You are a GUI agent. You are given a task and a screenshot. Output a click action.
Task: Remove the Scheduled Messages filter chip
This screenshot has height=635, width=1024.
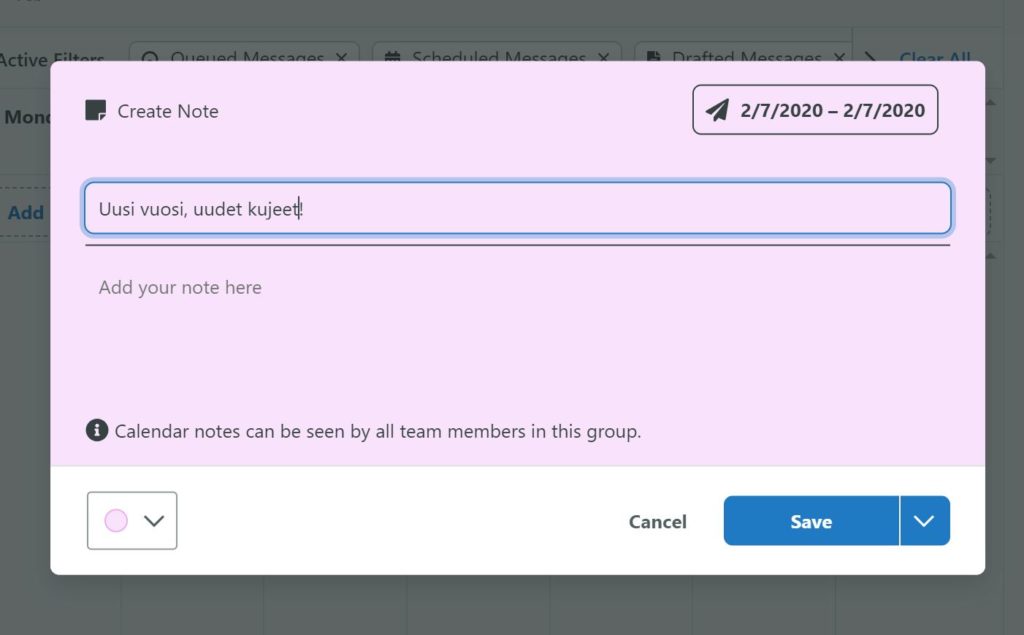click(603, 57)
